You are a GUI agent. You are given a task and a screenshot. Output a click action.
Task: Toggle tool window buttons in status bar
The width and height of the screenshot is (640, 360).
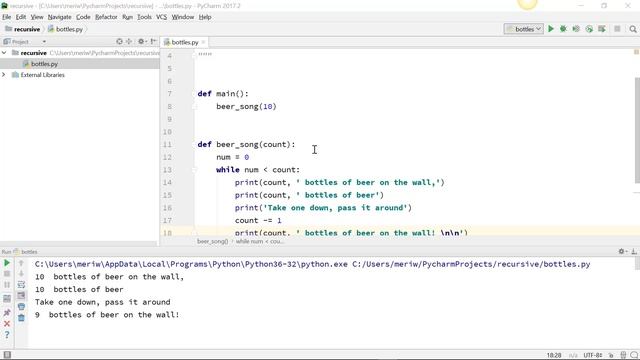(7, 355)
